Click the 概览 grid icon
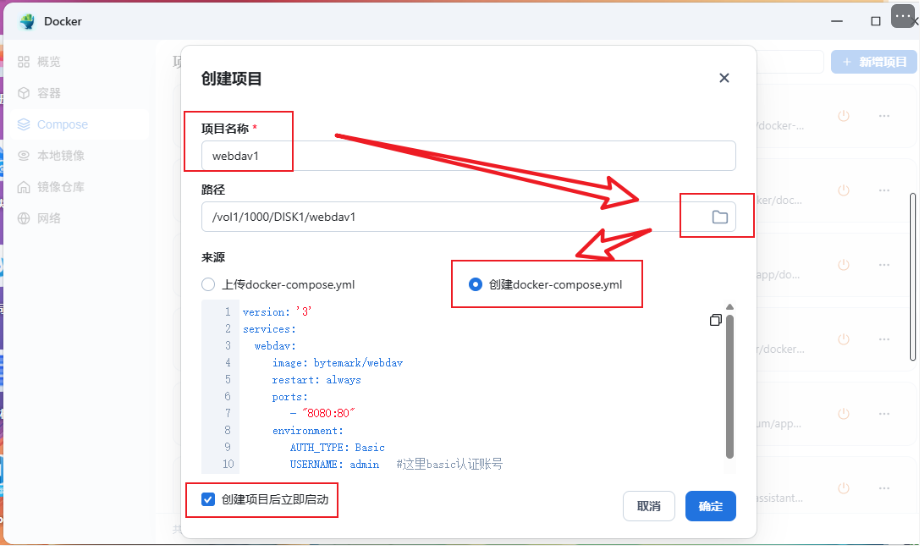 [23, 62]
